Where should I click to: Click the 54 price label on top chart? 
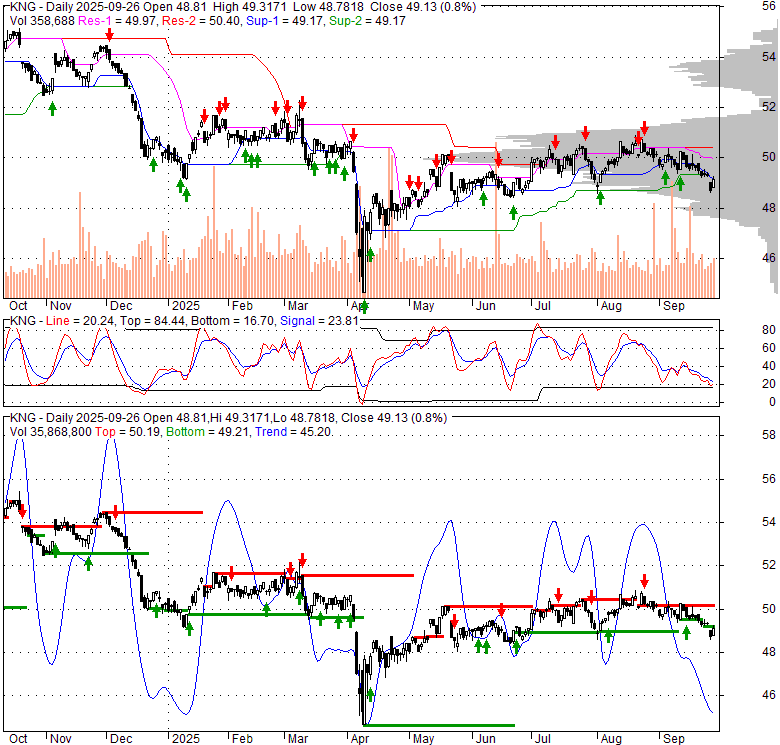click(769, 57)
